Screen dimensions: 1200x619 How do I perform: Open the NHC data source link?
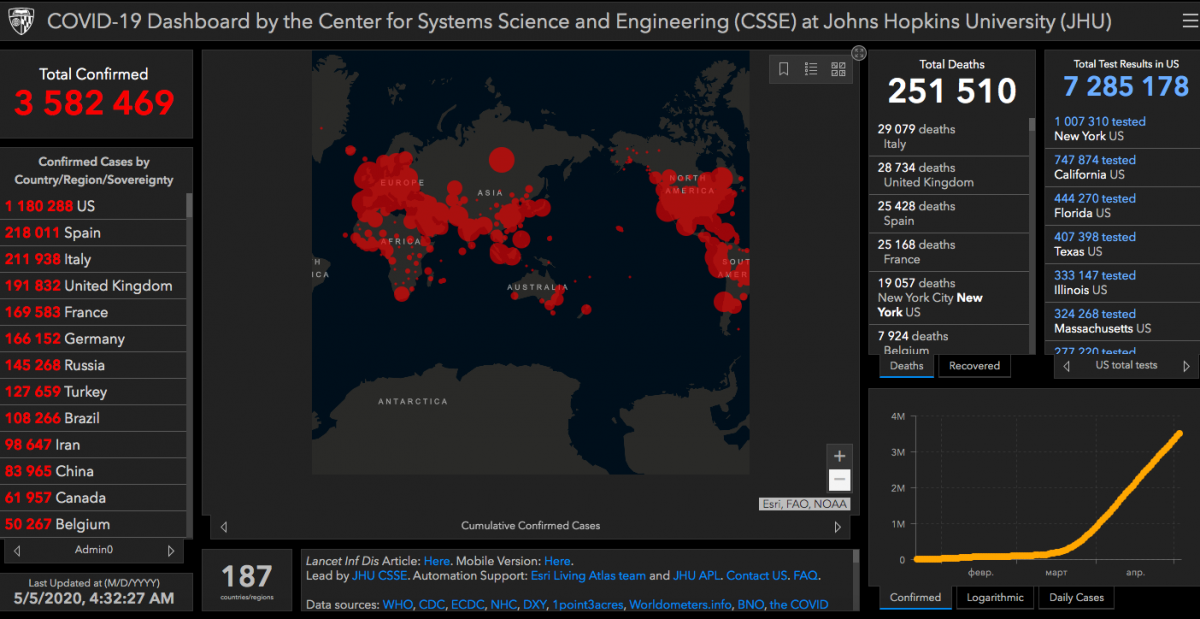point(504,605)
